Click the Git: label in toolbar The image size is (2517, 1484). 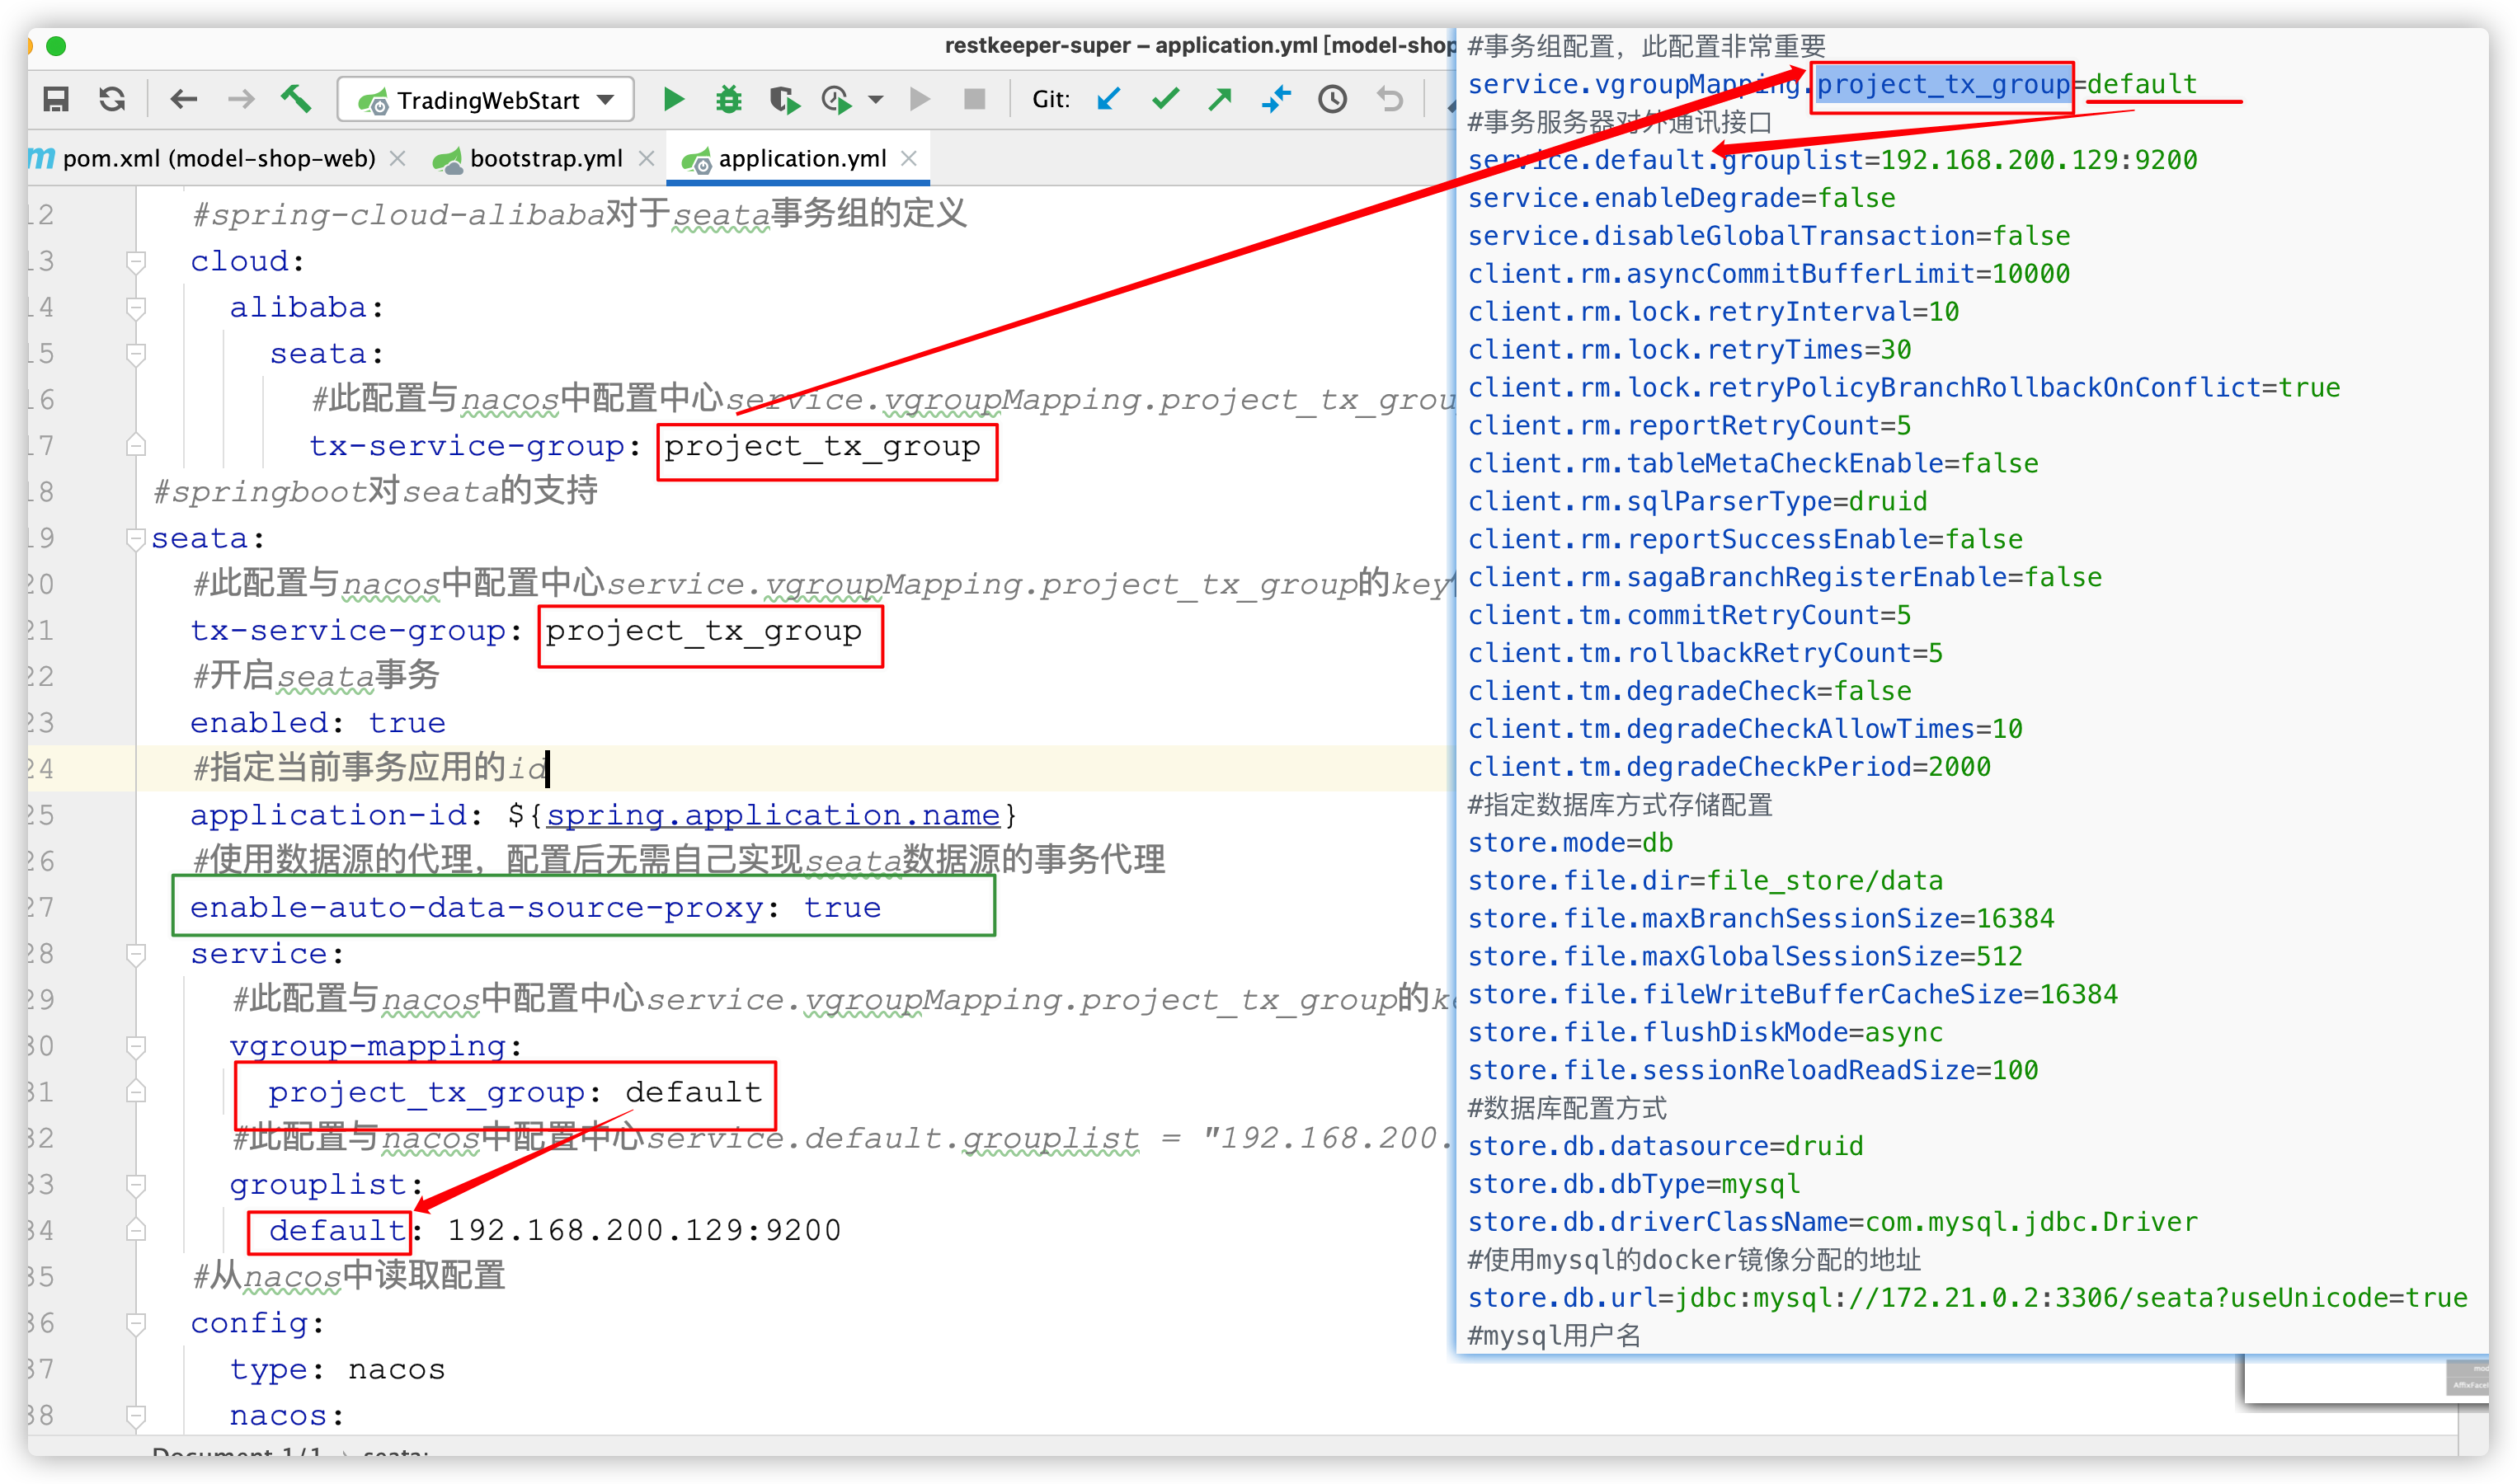pos(1050,100)
